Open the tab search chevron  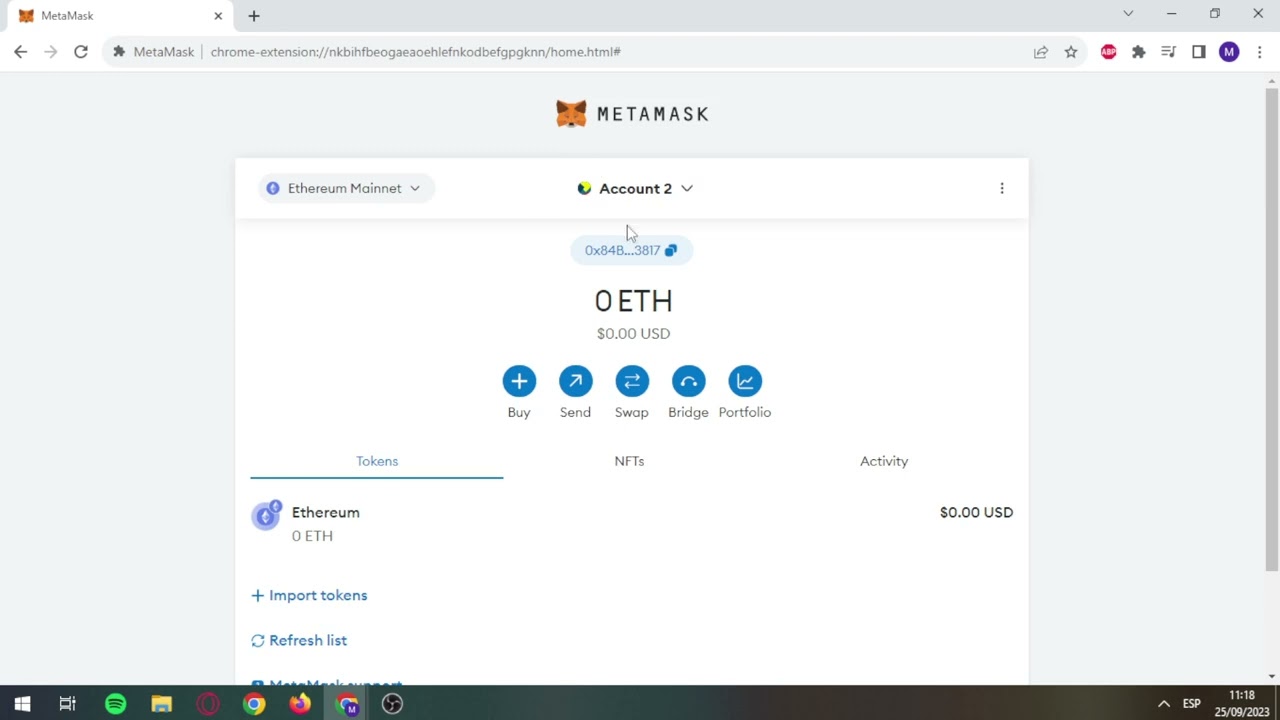click(x=1128, y=14)
